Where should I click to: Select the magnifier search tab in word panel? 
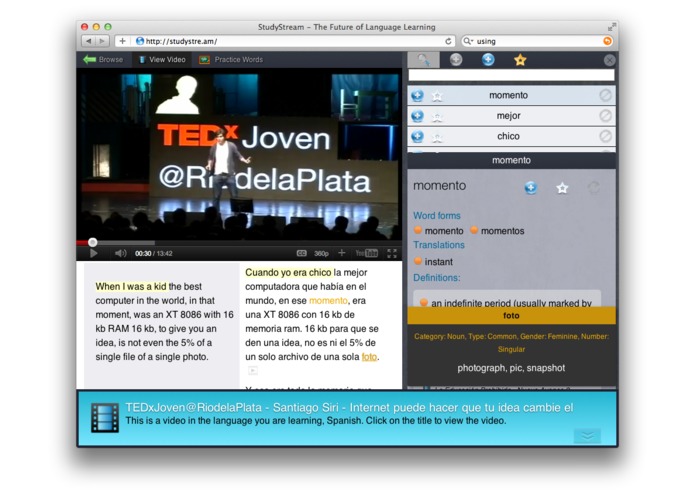click(x=424, y=59)
